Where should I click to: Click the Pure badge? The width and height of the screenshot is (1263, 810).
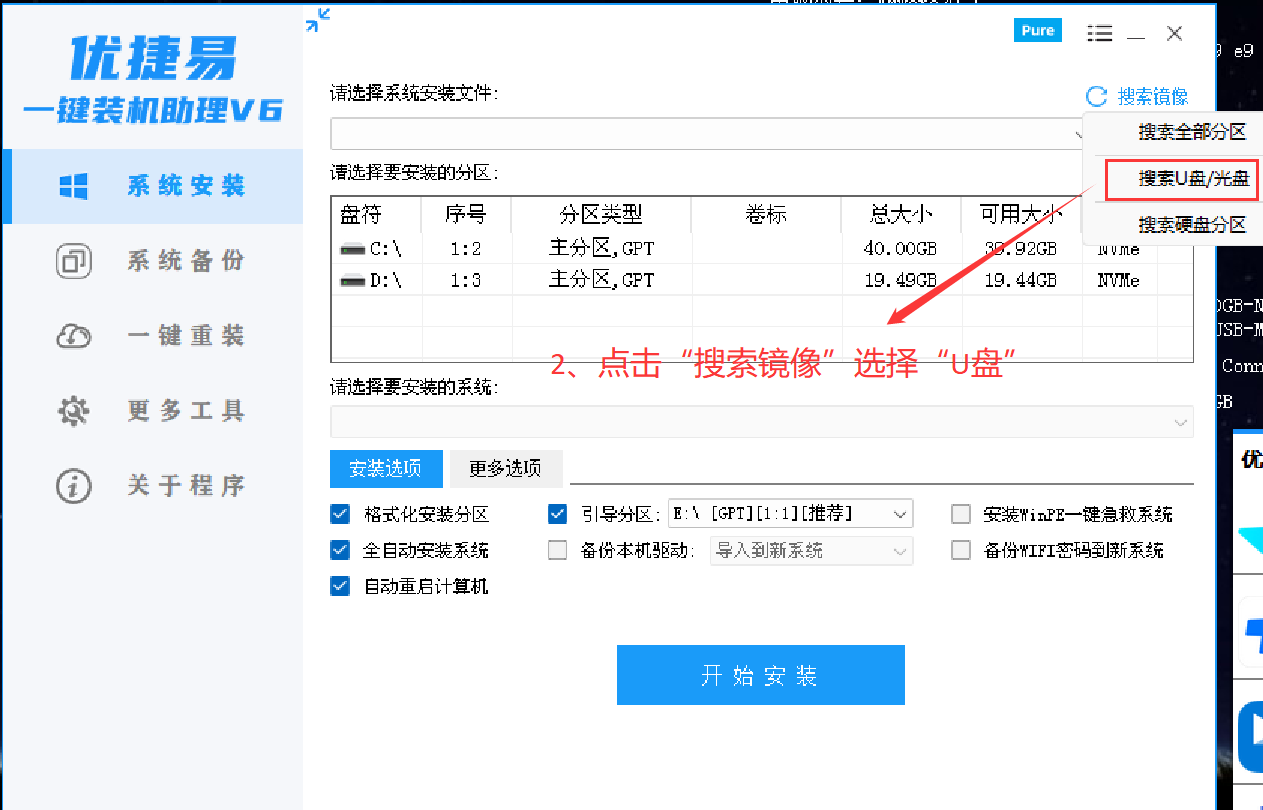point(1038,30)
